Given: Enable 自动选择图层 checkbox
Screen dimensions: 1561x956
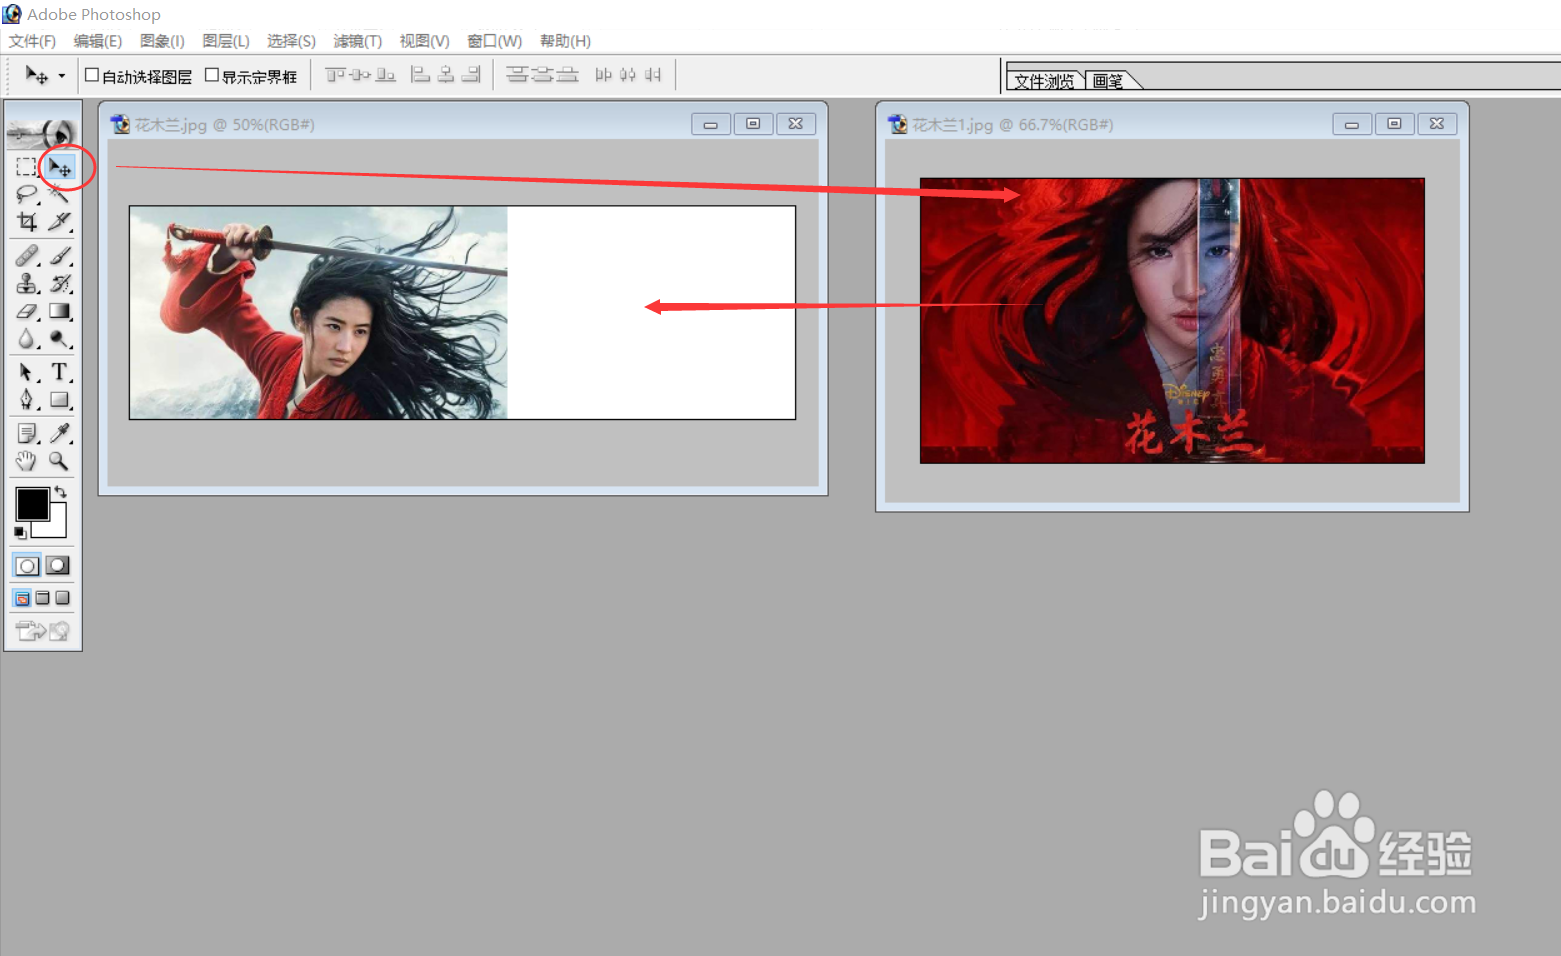Looking at the screenshot, I should 92,75.
